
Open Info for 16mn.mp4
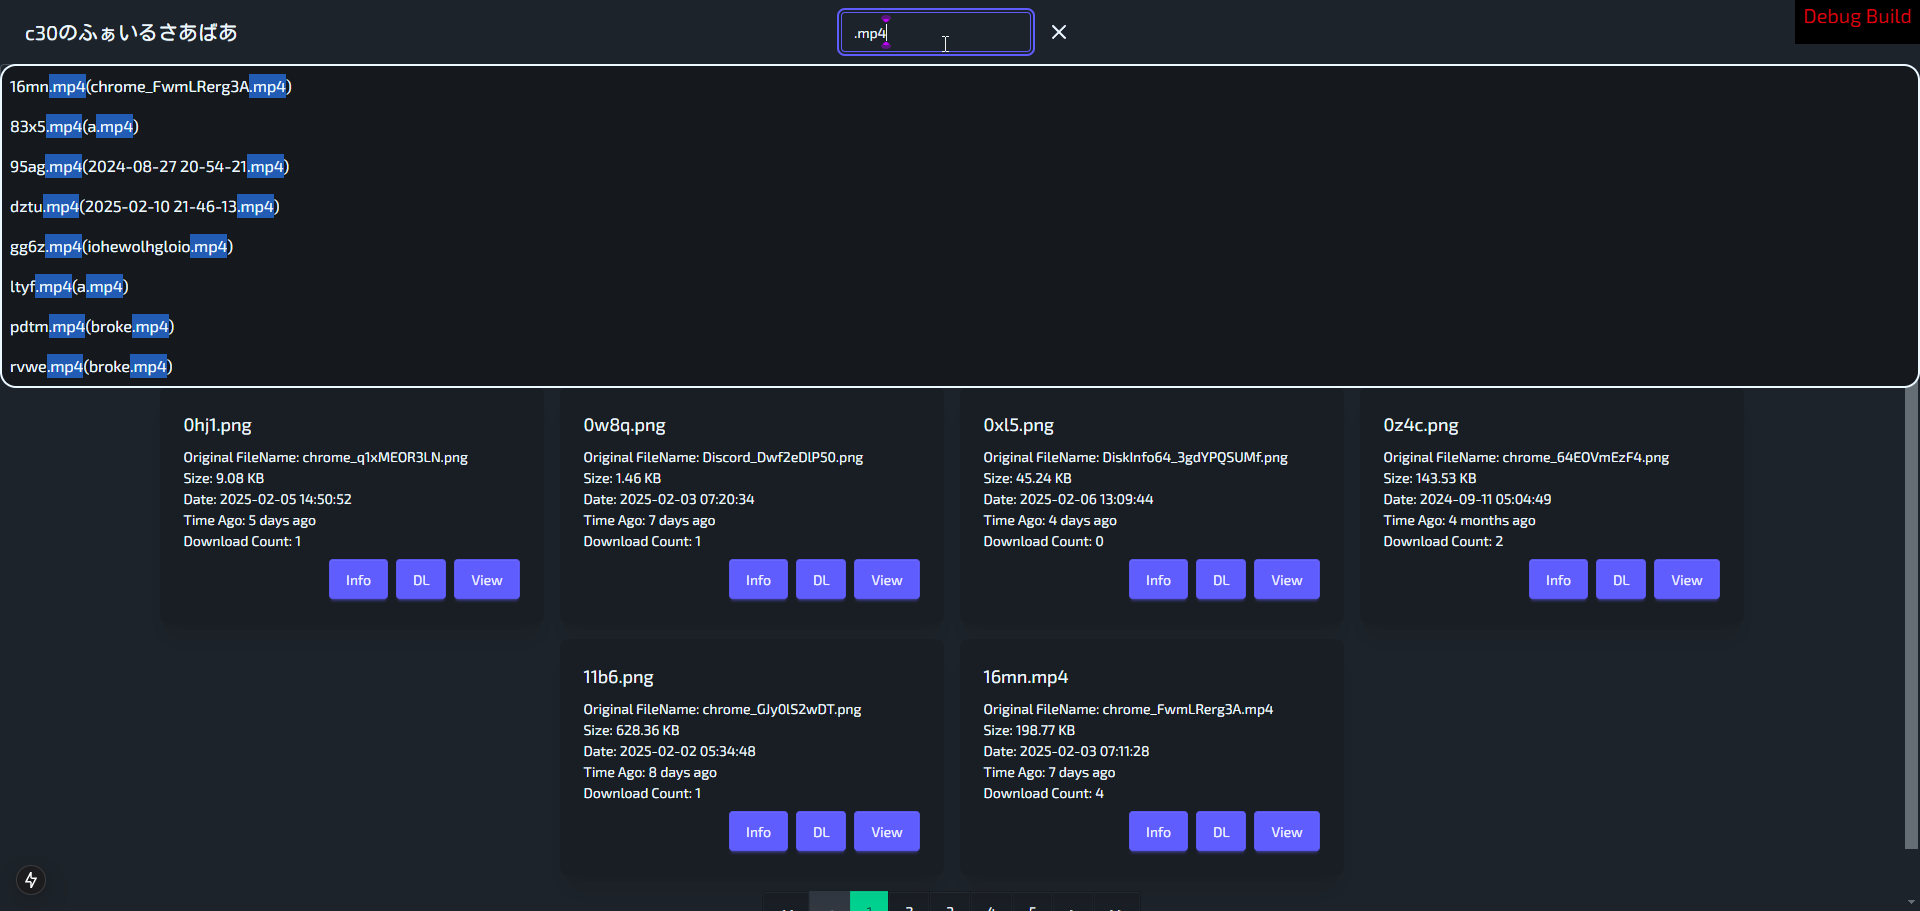click(1158, 832)
